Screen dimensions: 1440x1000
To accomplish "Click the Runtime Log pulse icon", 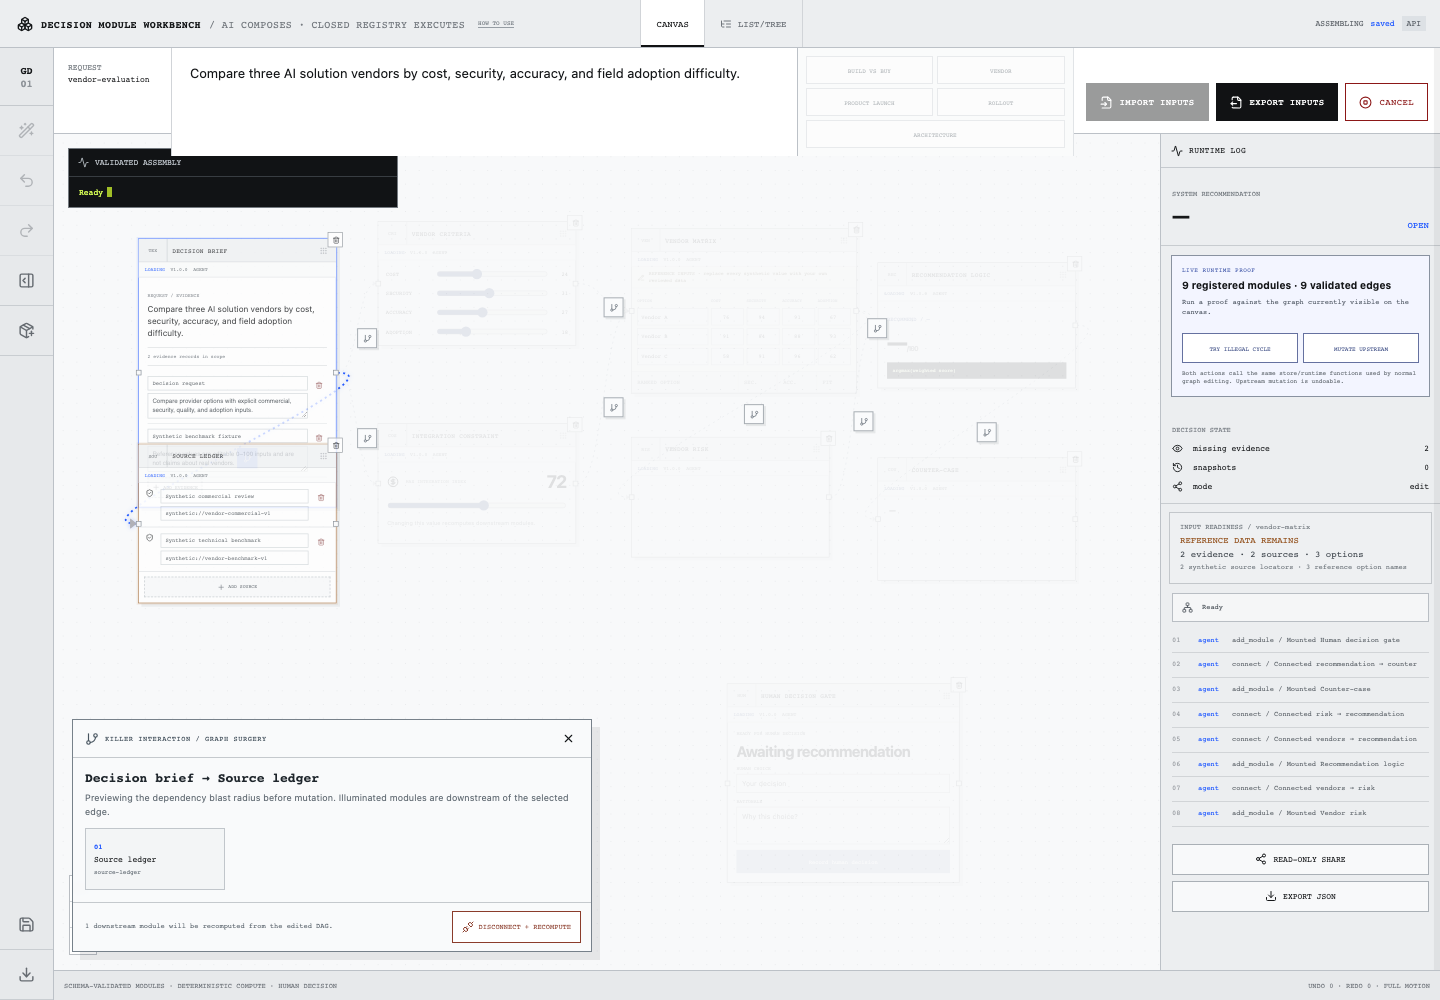I will pos(1177,150).
